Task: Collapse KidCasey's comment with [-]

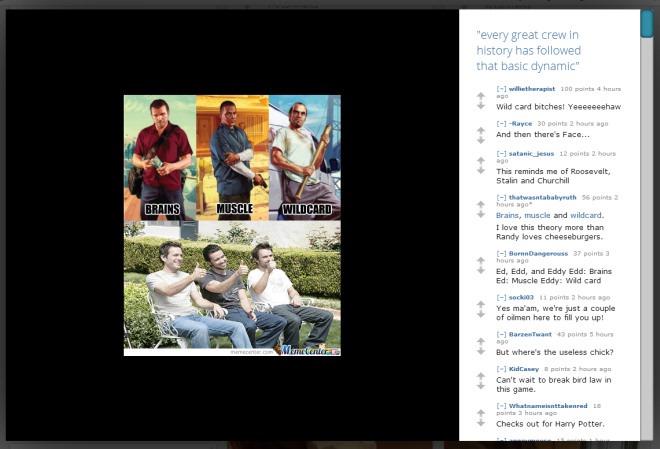Action: pyautogui.click(x=501, y=369)
